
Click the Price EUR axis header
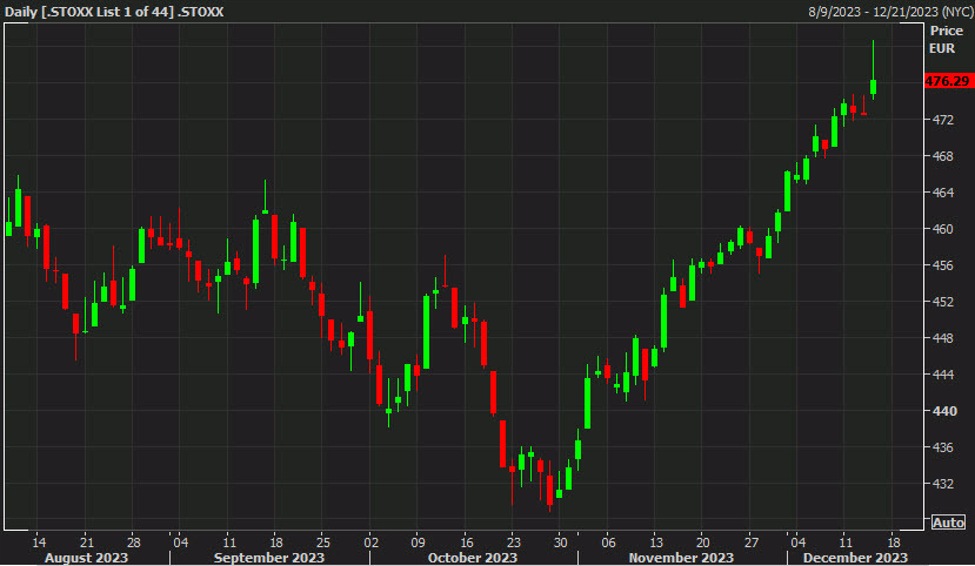pos(946,39)
